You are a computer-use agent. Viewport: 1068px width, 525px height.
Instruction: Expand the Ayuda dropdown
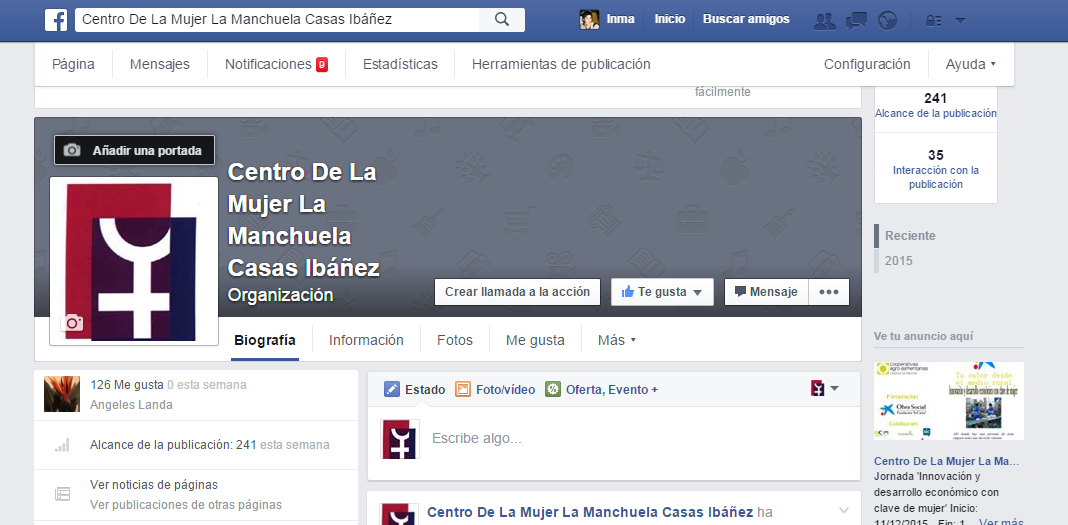pos(971,64)
